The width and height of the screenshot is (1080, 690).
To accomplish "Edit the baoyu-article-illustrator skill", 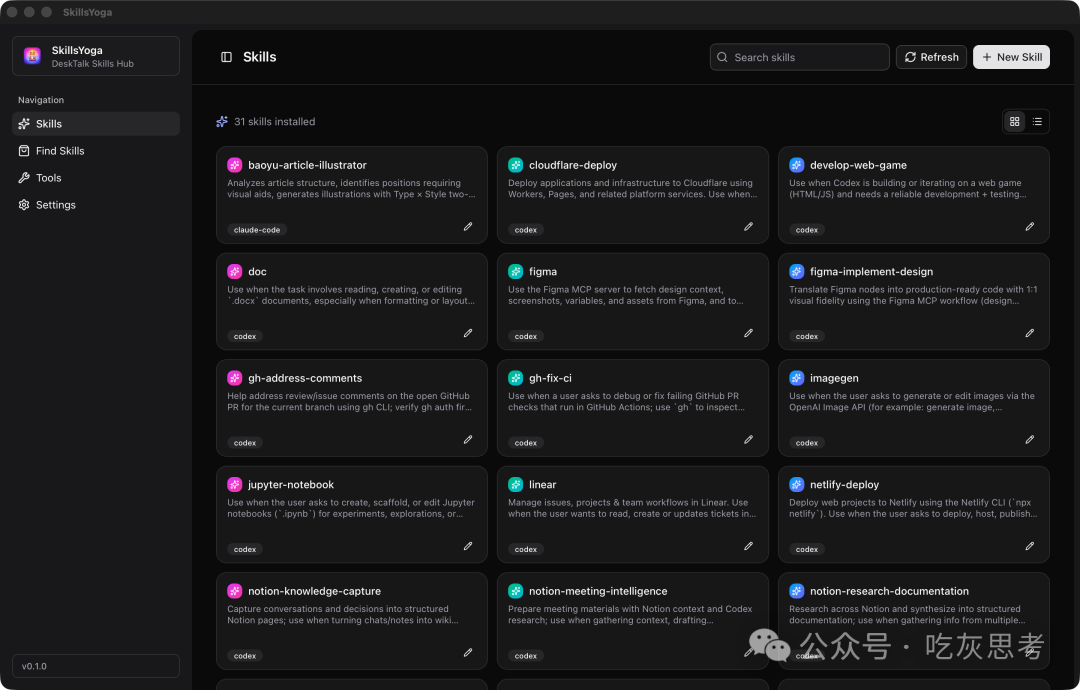I will click(468, 227).
